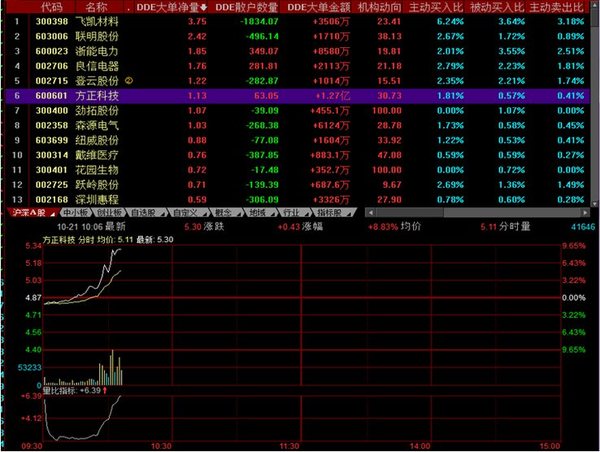Open the 指标股 tab

[x=333, y=212]
